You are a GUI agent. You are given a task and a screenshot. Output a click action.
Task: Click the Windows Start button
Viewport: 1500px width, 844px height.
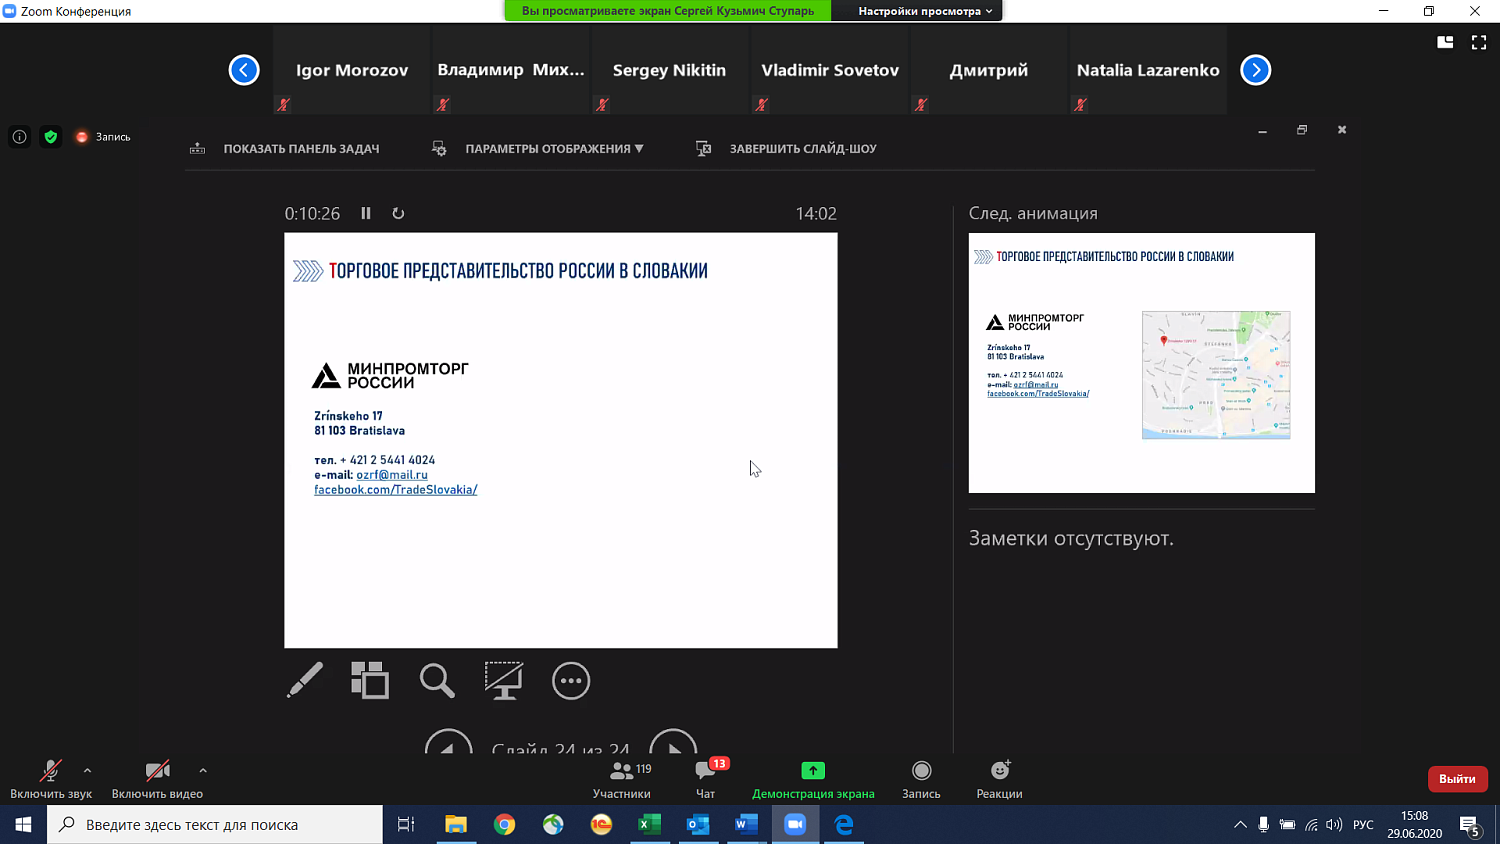(x=23, y=825)
